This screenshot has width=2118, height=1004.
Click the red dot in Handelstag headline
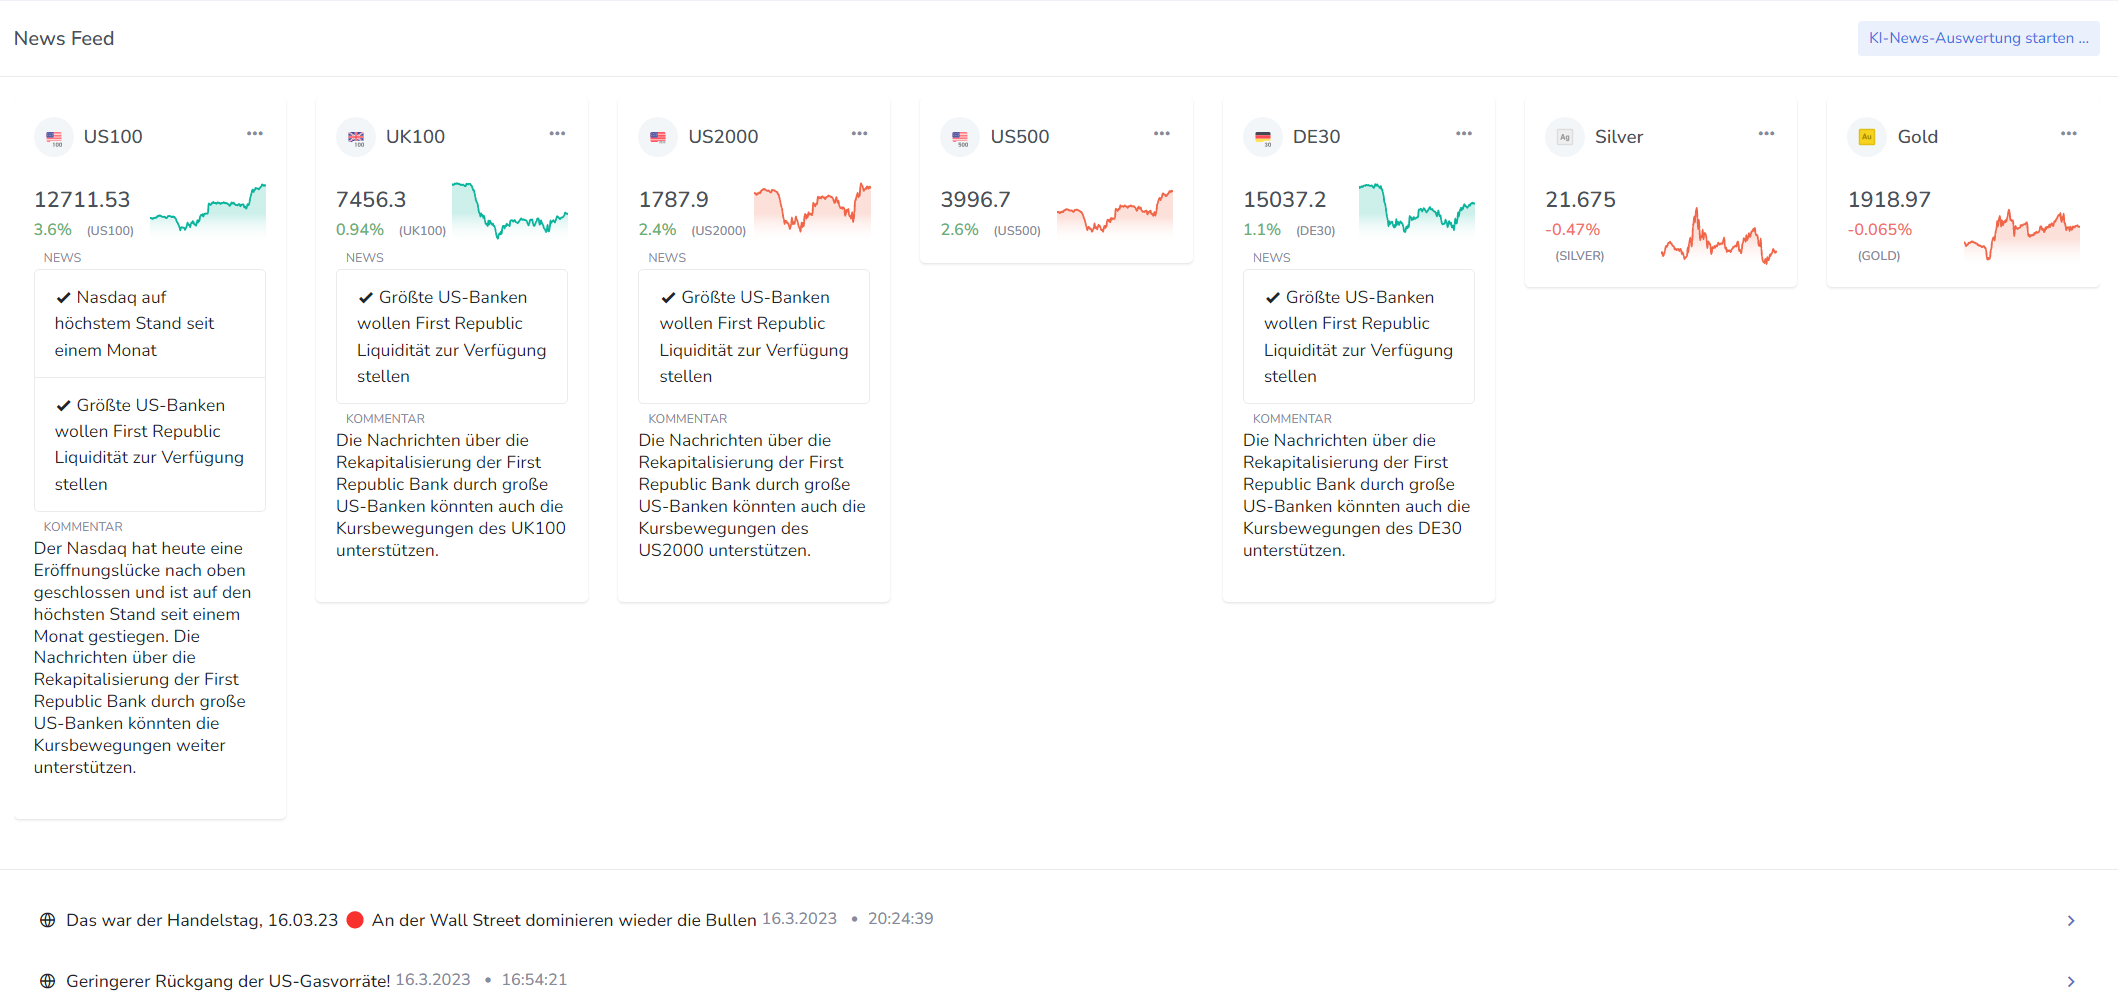(x=355, y=920)
